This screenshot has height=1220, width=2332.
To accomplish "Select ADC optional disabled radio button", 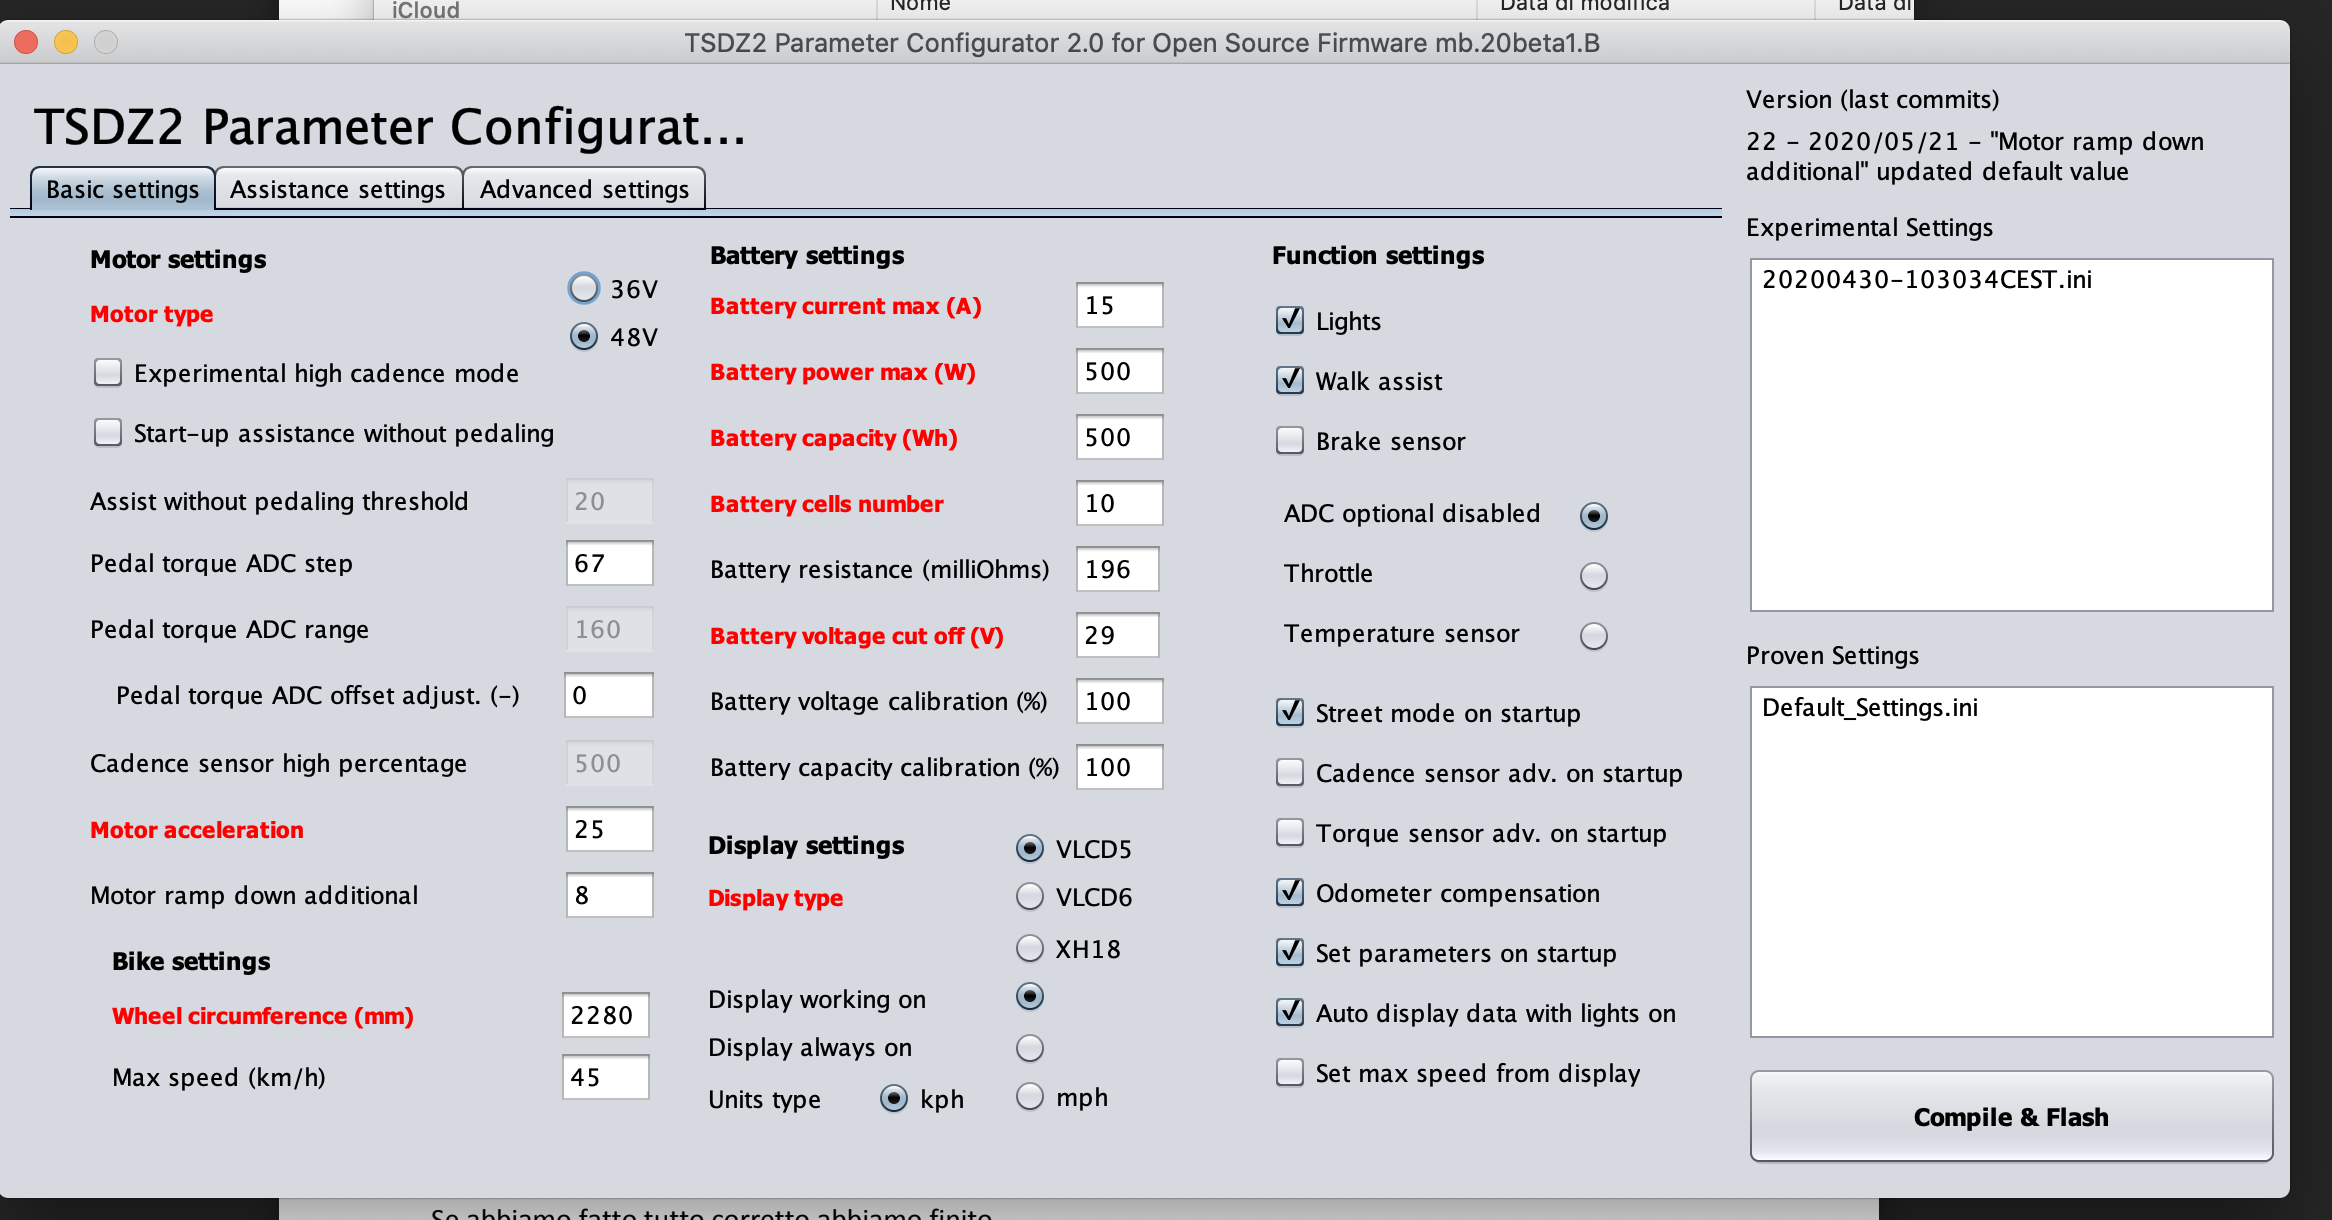I will [x=1594, y=516].
